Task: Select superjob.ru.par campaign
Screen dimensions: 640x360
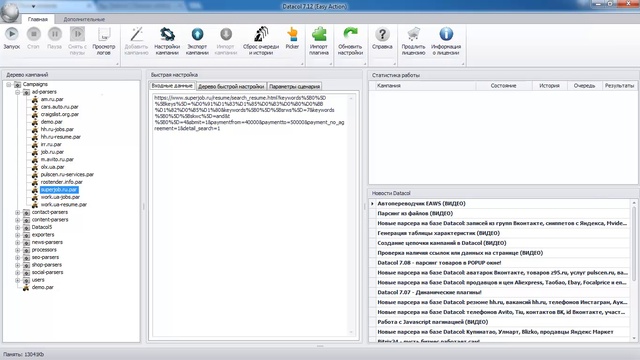Action: (59, 190)
